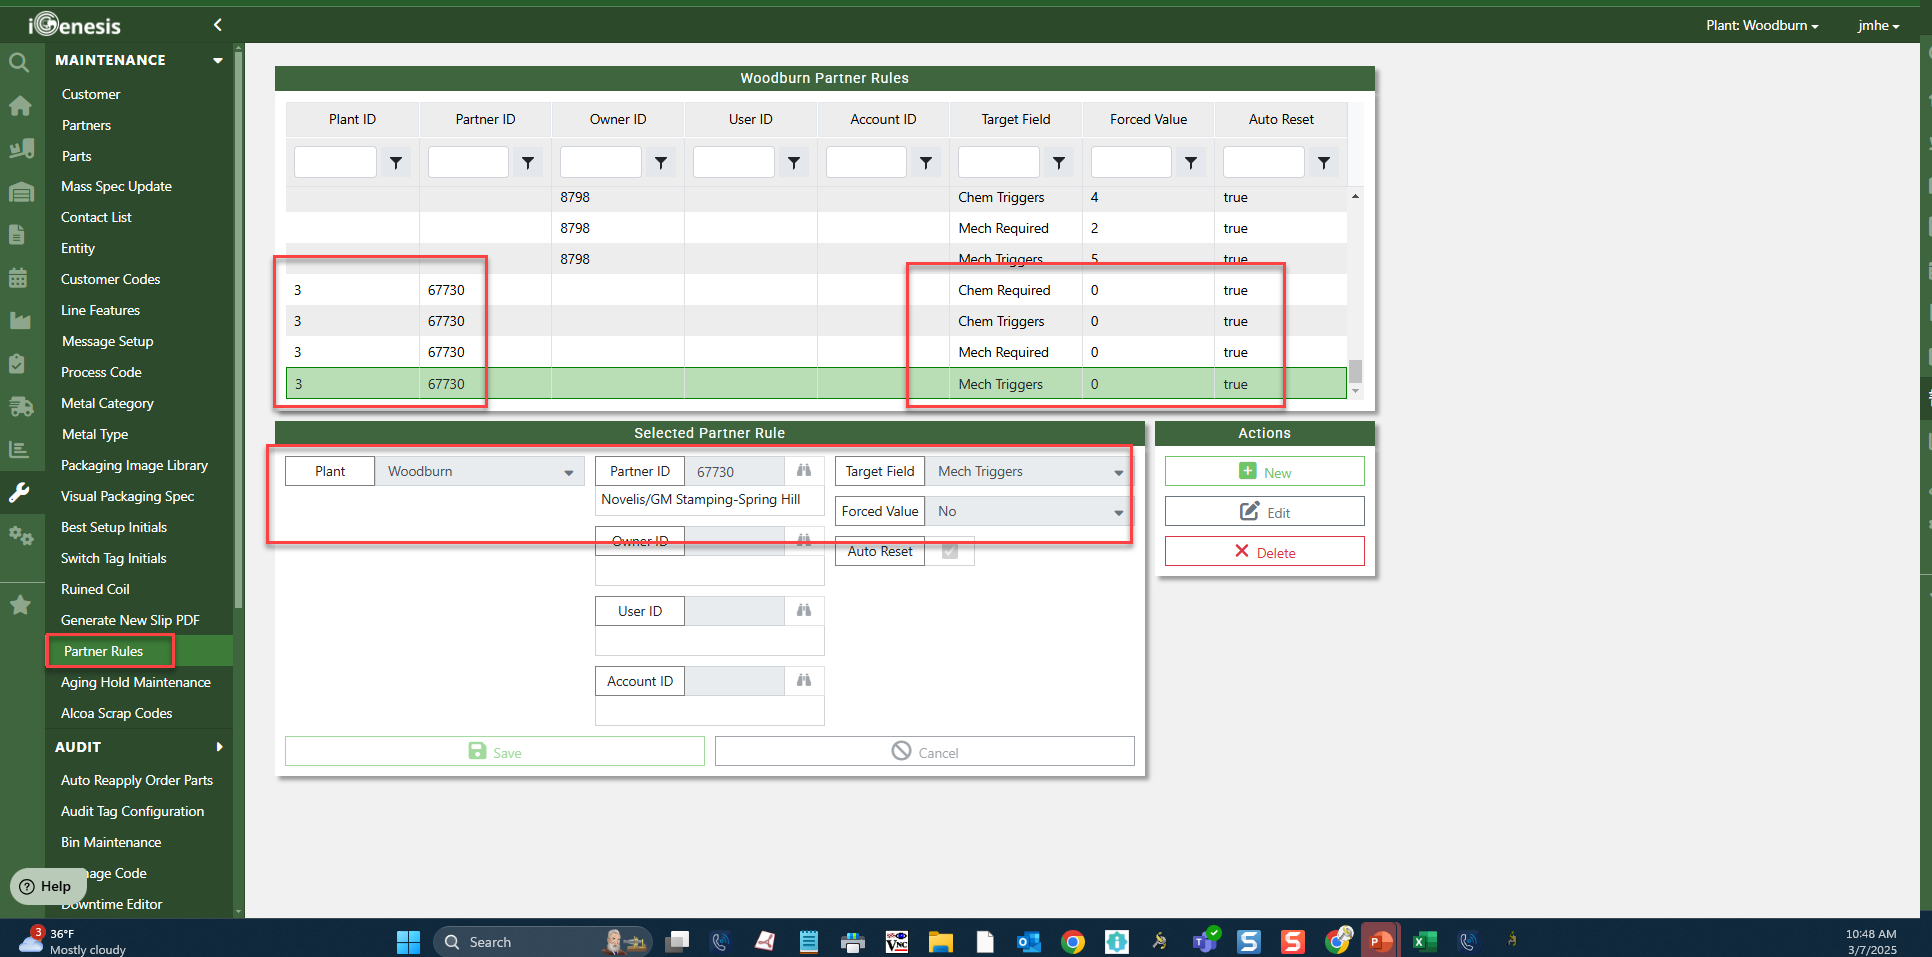The width and height of the screenshot is (1932, 957).
Task: Open Aging Hold Maintenance page
Action: (136, 682)
